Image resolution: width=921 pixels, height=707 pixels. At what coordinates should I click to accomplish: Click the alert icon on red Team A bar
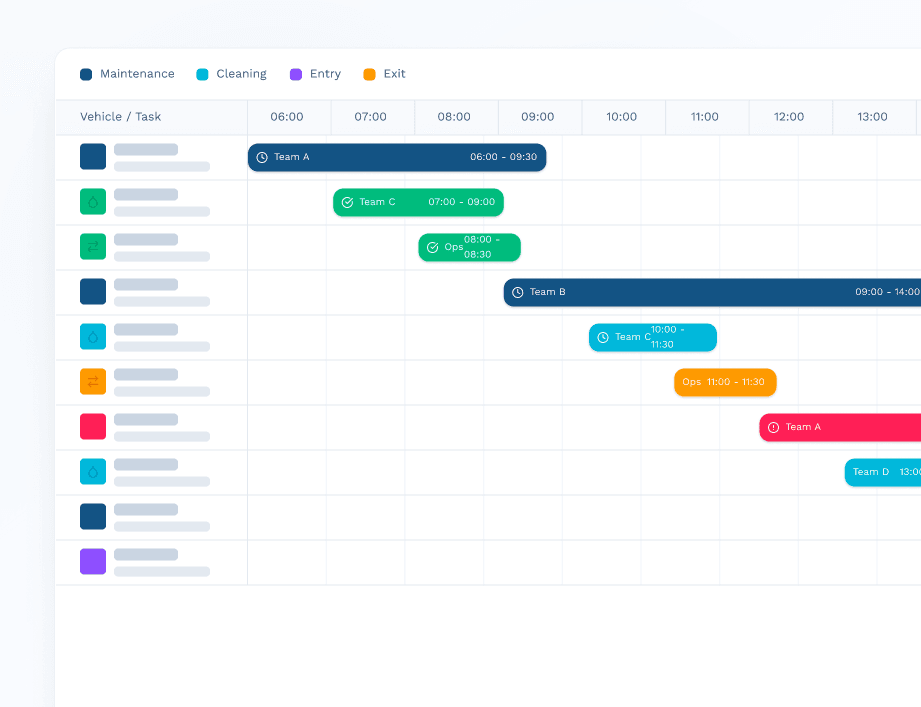(x=773, y=427)
